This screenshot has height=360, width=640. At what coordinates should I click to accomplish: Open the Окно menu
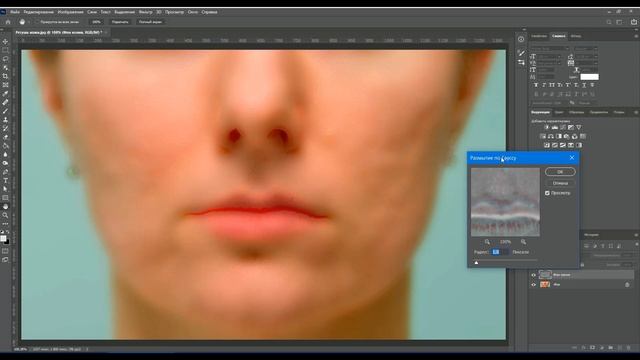click(x=193, y=12)
